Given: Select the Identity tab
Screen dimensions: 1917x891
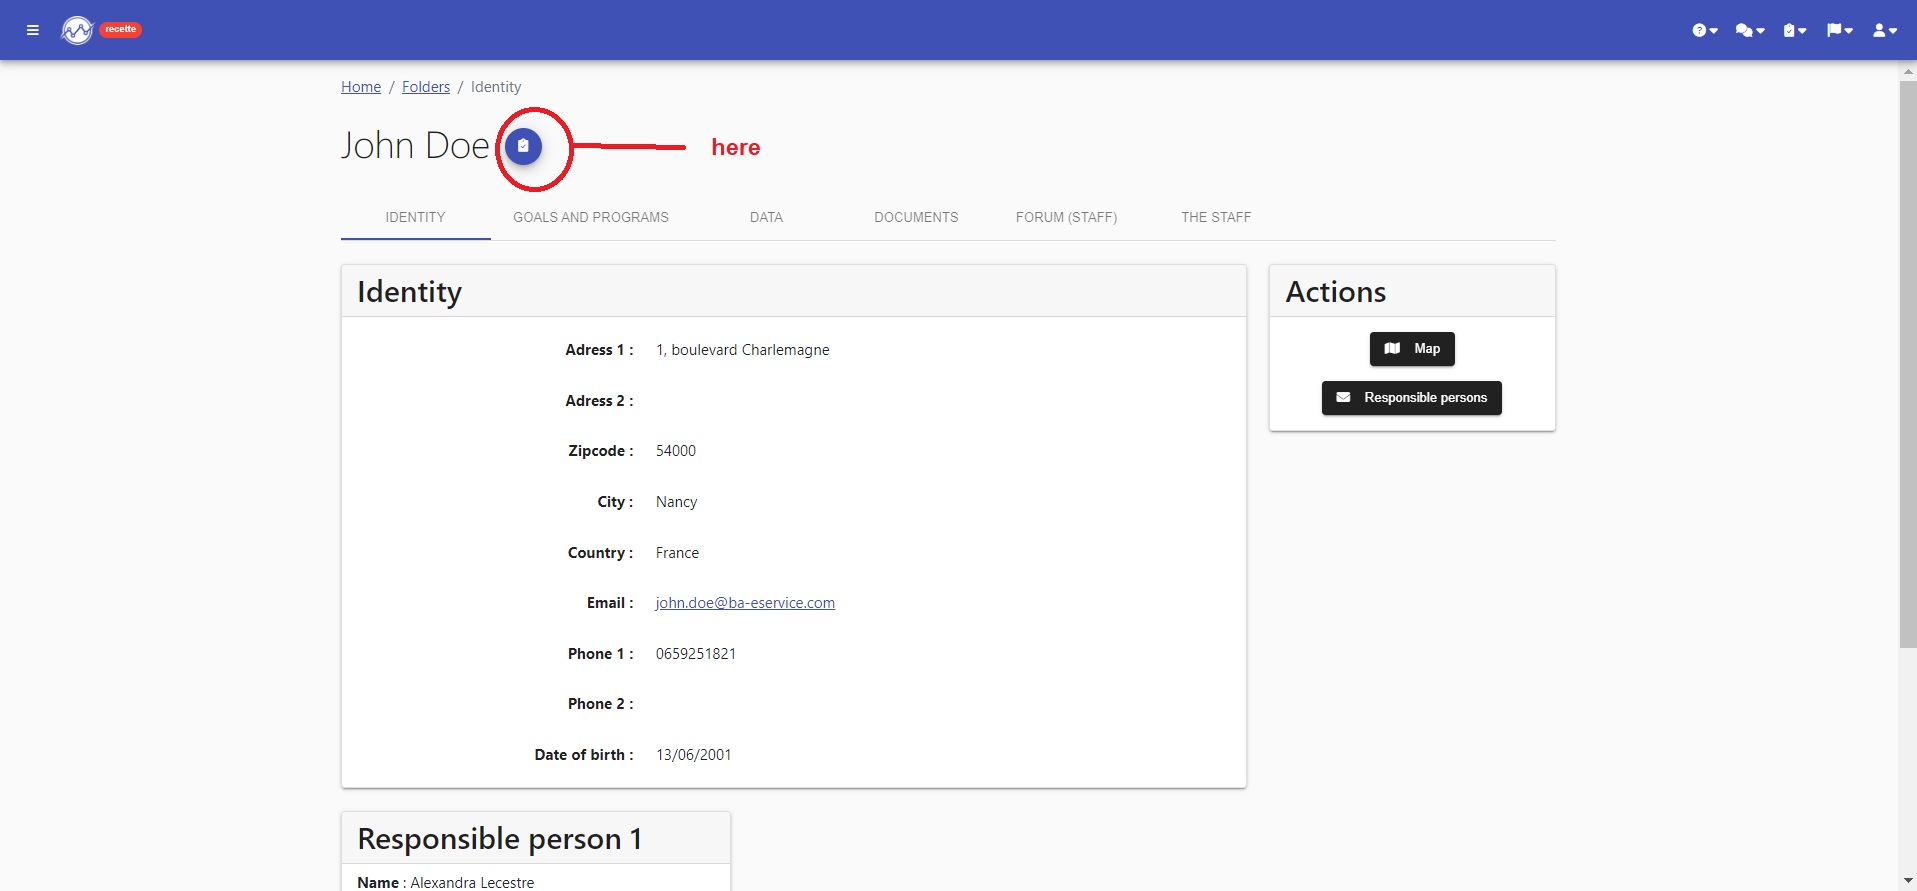Looking at the screenshot, I should [416, 217].
